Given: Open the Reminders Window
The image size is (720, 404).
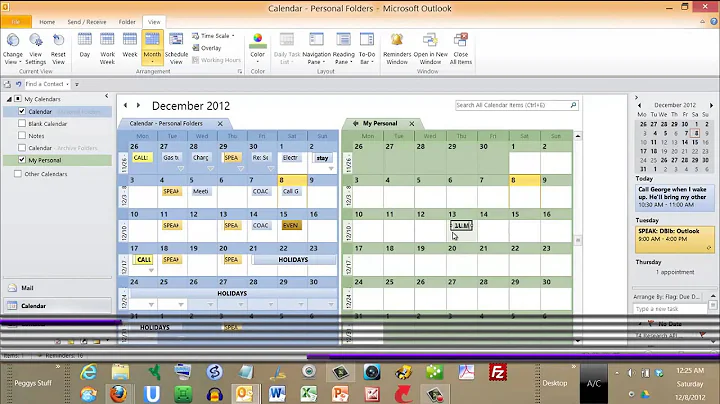Looking at the screenshot, I should [x=397, y=49].
